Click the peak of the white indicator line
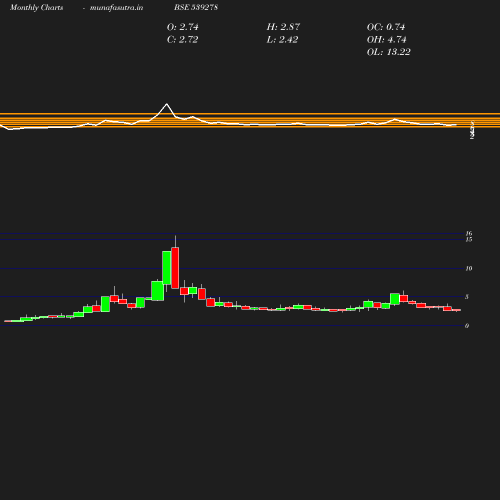The height and width of the screenshot is (500, 500). 167,104
